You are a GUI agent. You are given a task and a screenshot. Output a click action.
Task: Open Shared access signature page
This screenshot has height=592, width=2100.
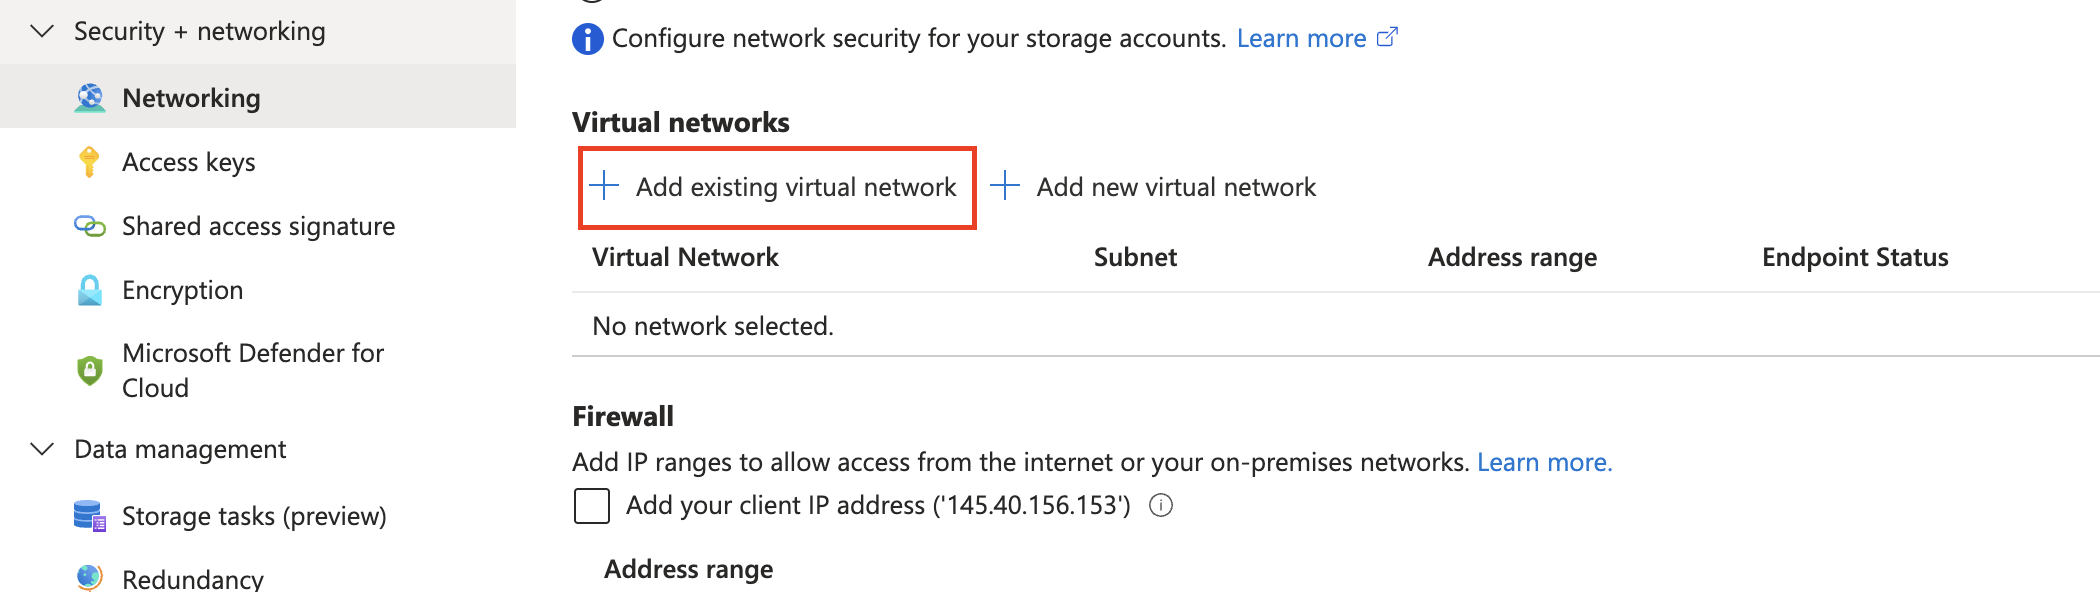tap(259, 226)
